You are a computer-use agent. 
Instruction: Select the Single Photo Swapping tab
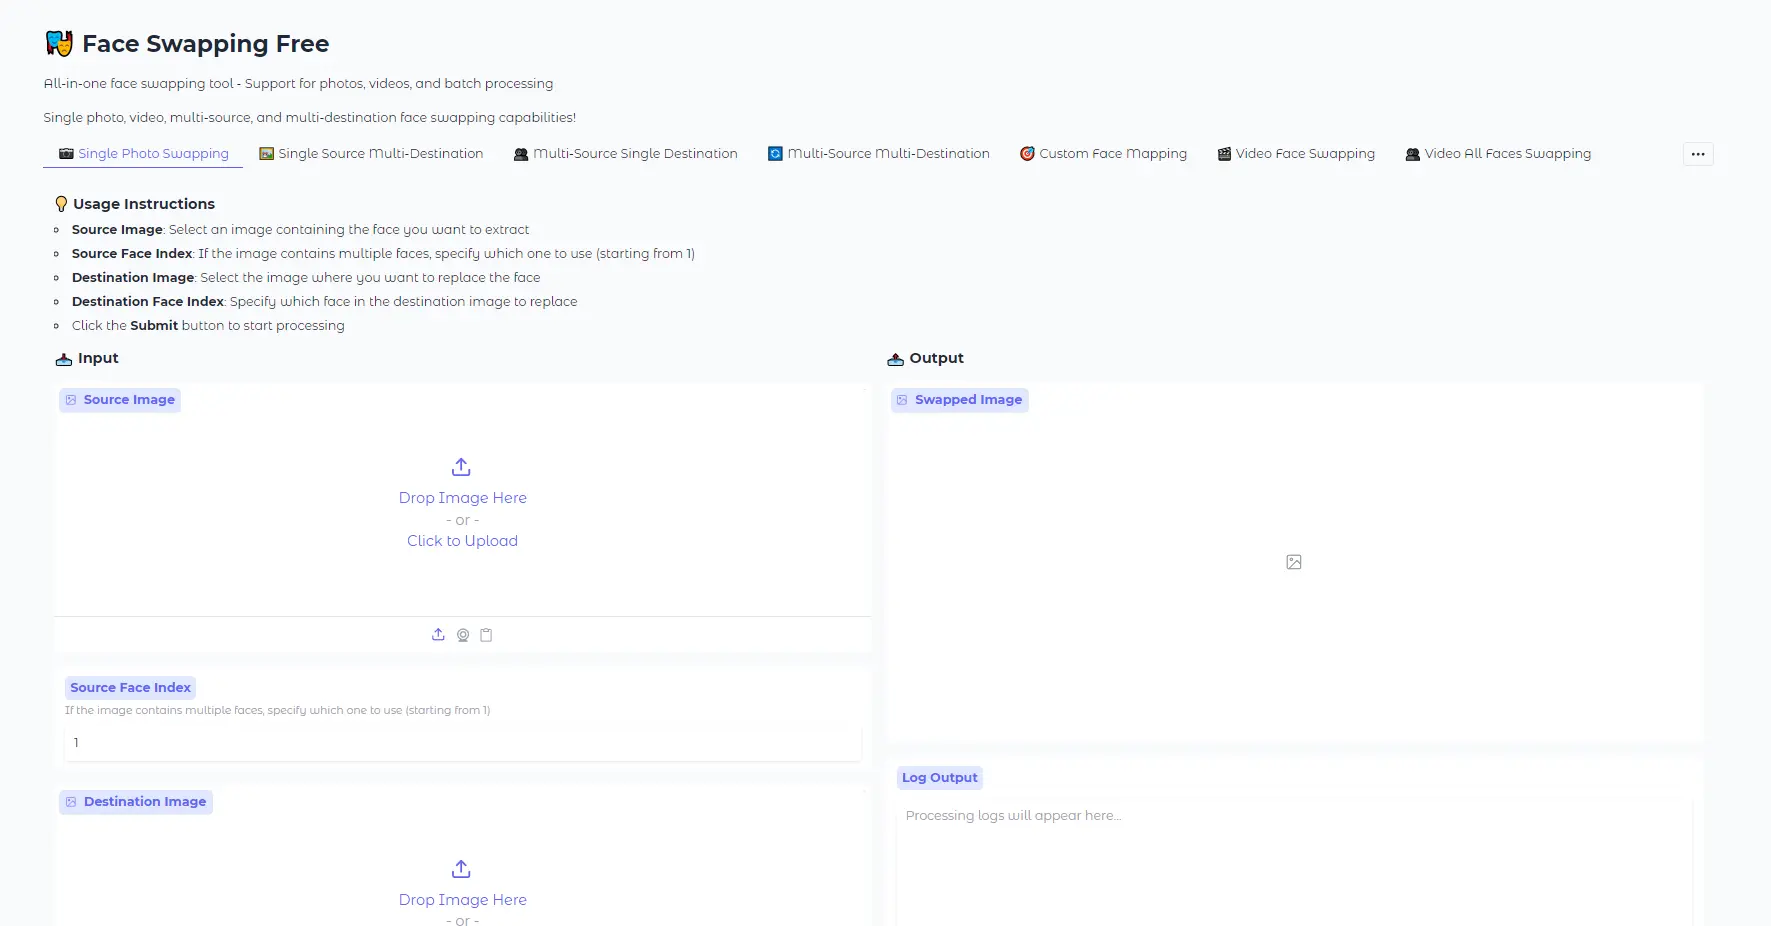pyautogui.click(x=143, y=154)
